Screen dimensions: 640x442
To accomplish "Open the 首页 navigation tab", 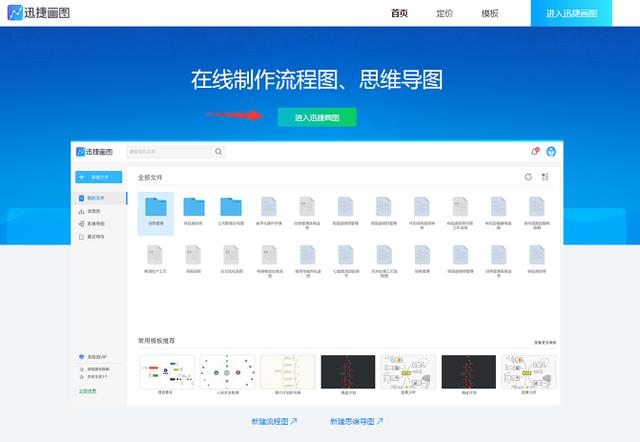I will click(399, 13).
